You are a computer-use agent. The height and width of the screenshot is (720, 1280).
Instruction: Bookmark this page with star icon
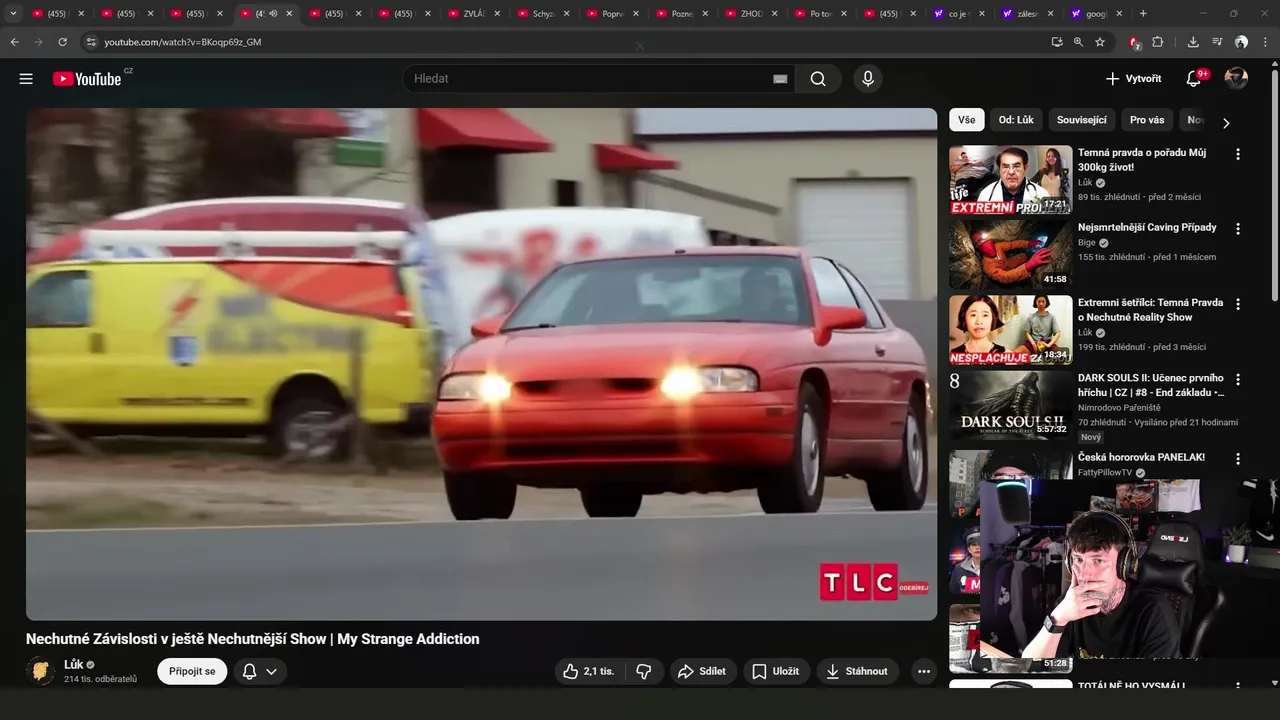1100,42
